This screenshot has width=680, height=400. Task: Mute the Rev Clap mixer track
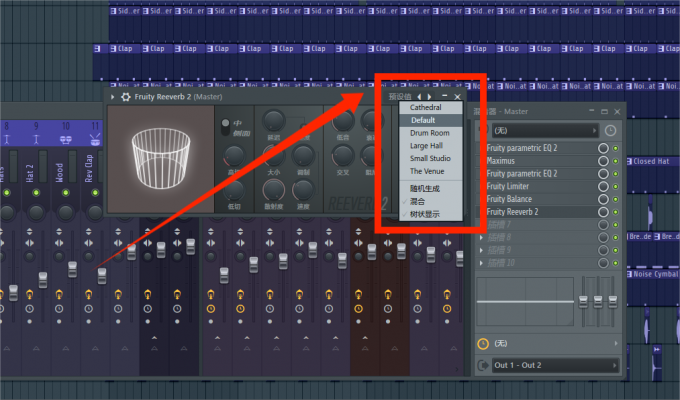[x=95, y=192]
